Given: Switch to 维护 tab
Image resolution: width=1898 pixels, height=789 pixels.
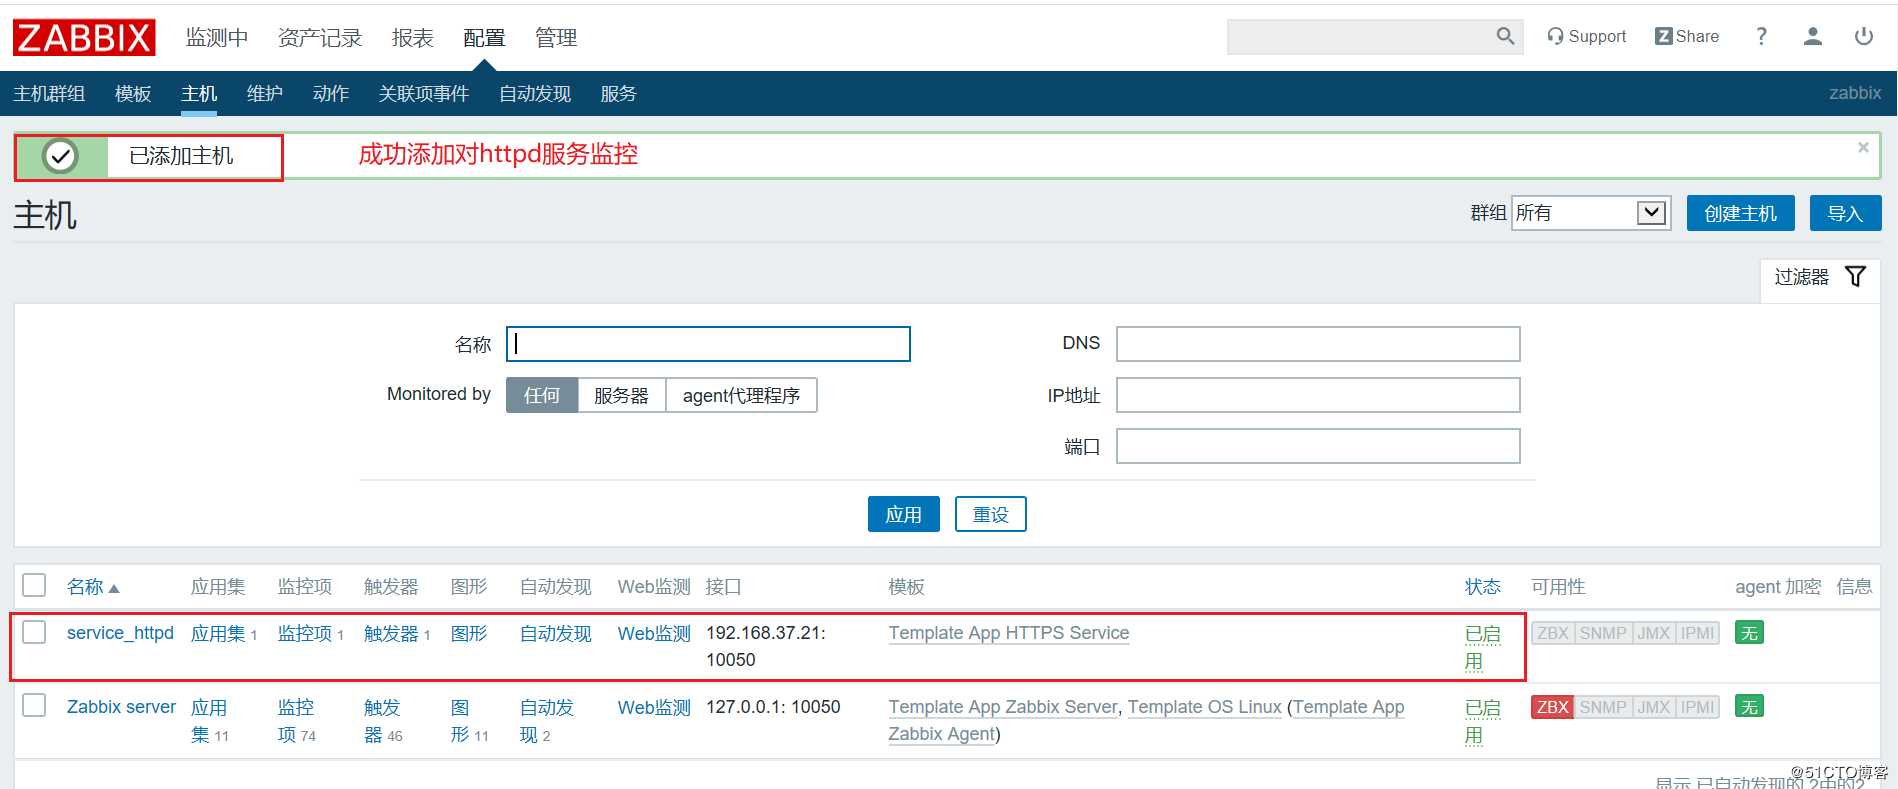Looking at the screenshot, I should coord(265,93).
